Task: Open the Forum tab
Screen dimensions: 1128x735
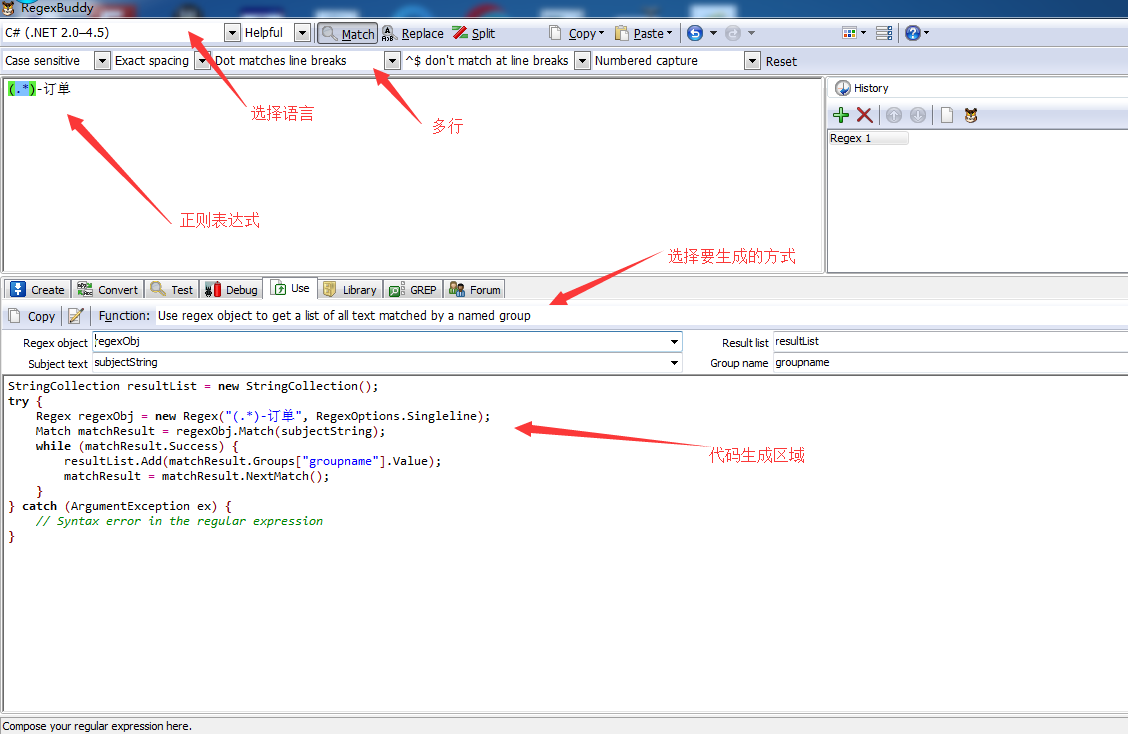Action: click(475, 289)
